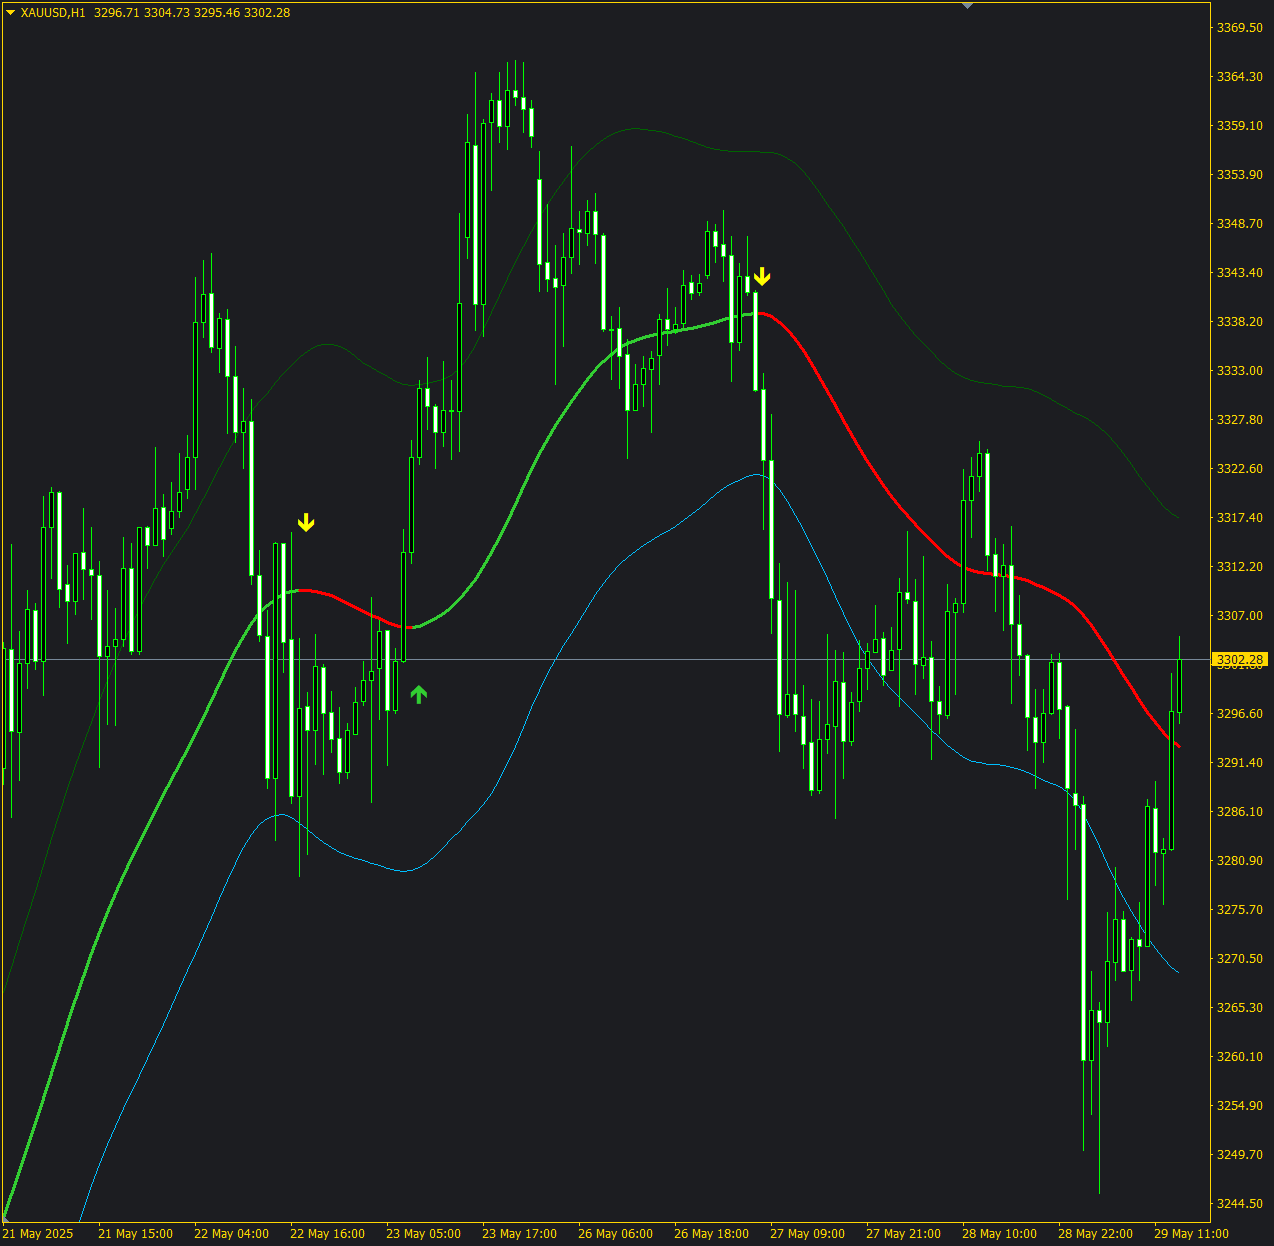Screen dimensions: 1274x1246
Task: Click the close value 3302.28 in header
Action: pos(267,13)
